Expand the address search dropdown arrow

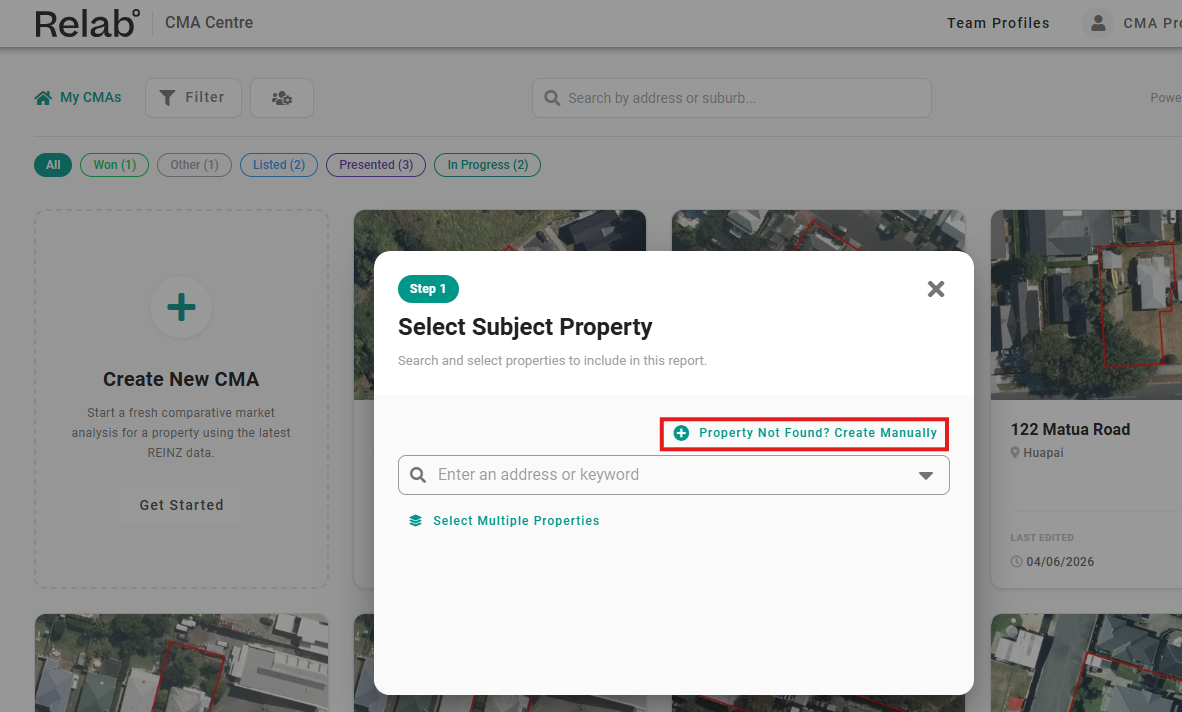point(926,475)
